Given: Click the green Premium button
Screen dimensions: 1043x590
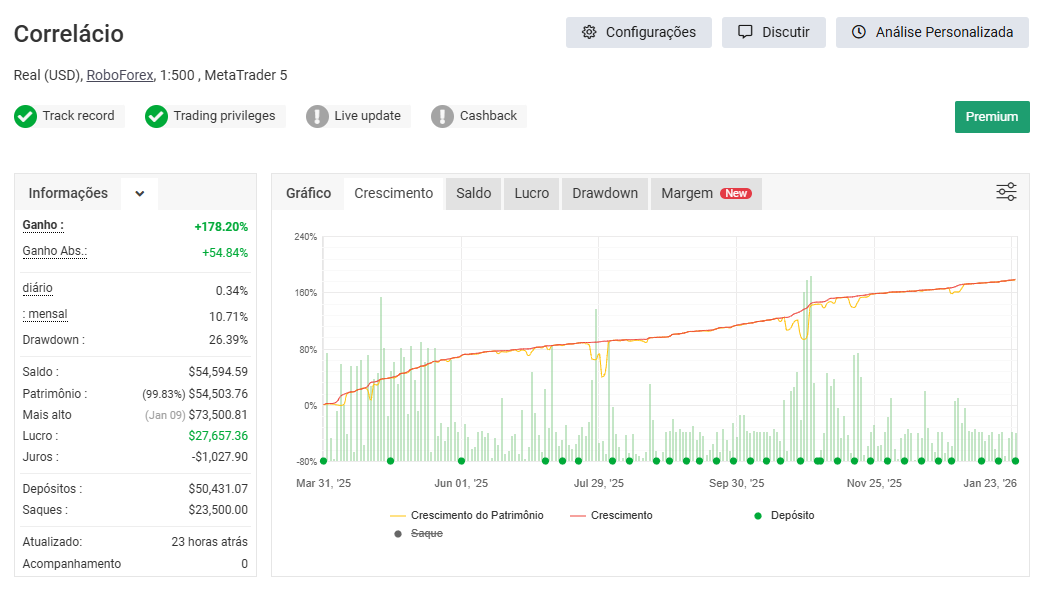Looking at the screenshot, I should coord(991,116).
